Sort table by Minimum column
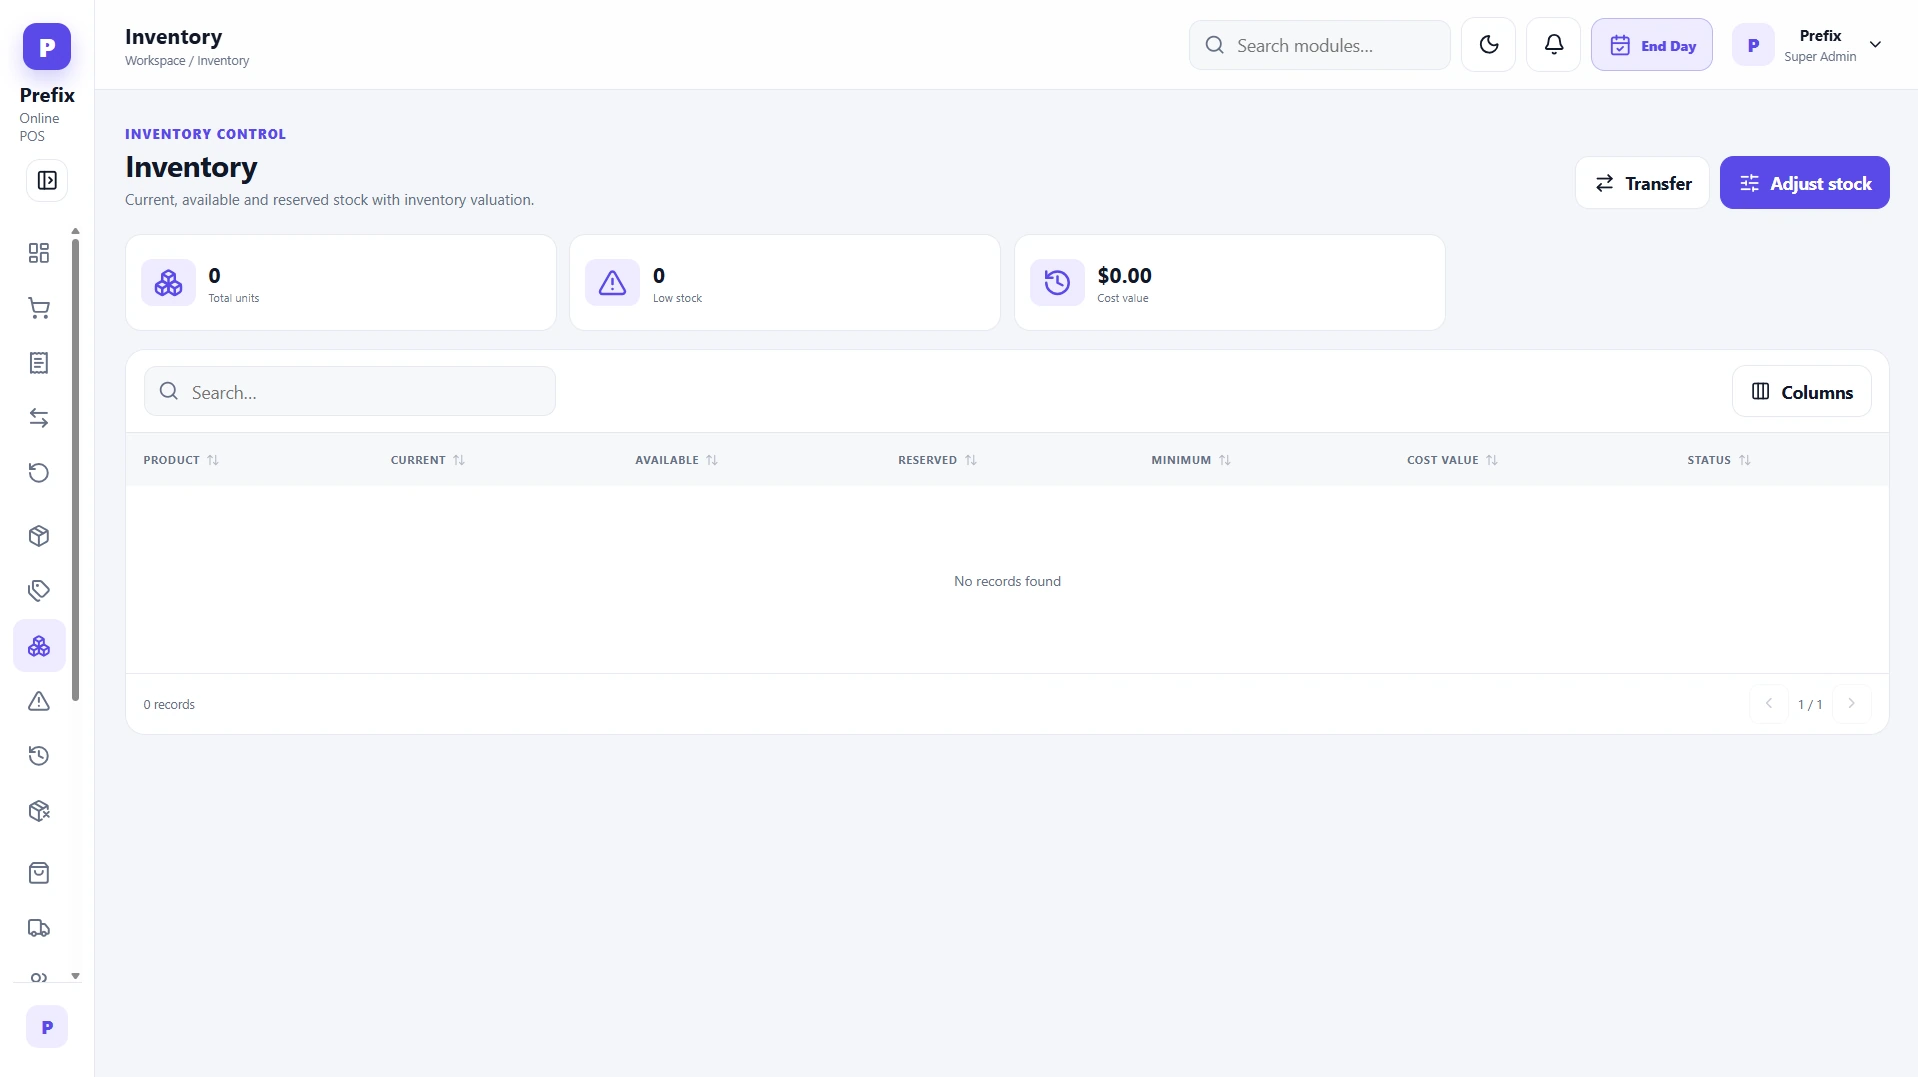The image size is (1918, 1077). pos(1191,460)
